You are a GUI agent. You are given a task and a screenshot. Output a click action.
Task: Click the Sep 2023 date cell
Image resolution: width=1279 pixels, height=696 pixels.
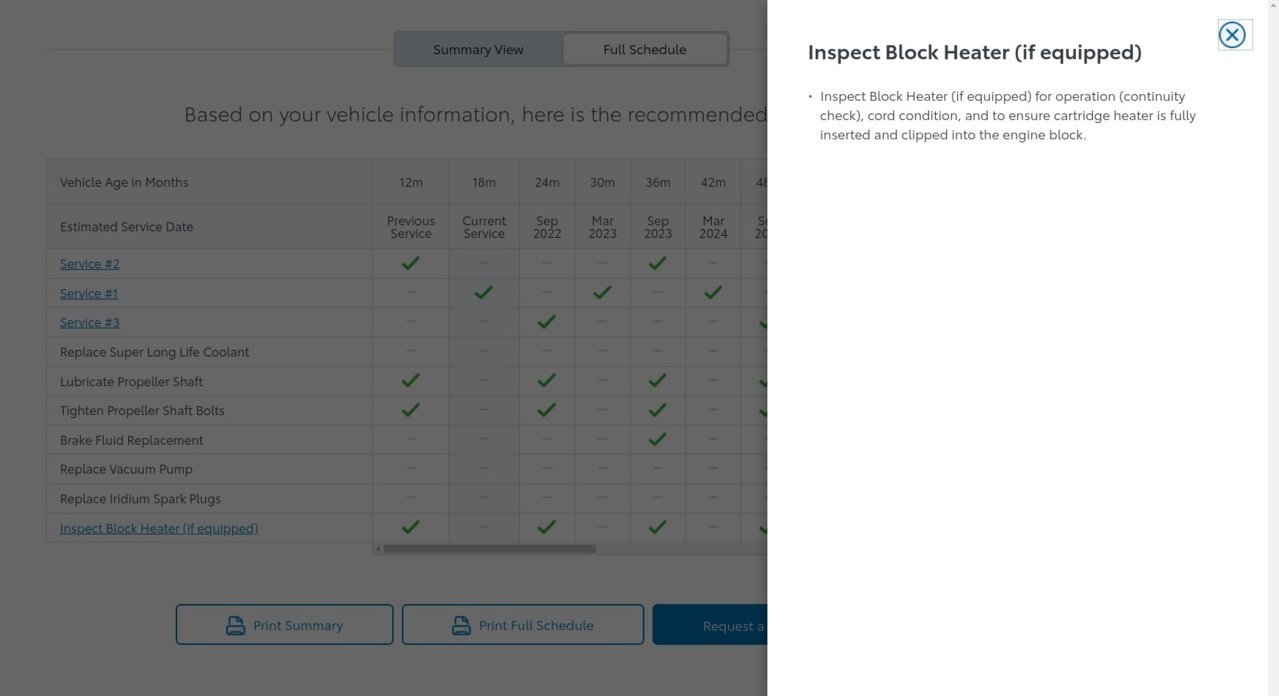click(657, 227)
